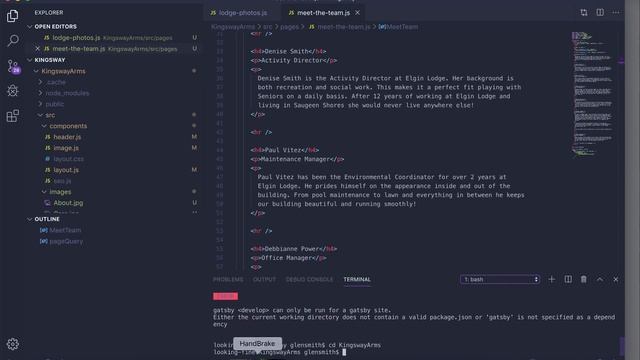
Task: Click the Denise Smith heading line
Action: point(289,51)
